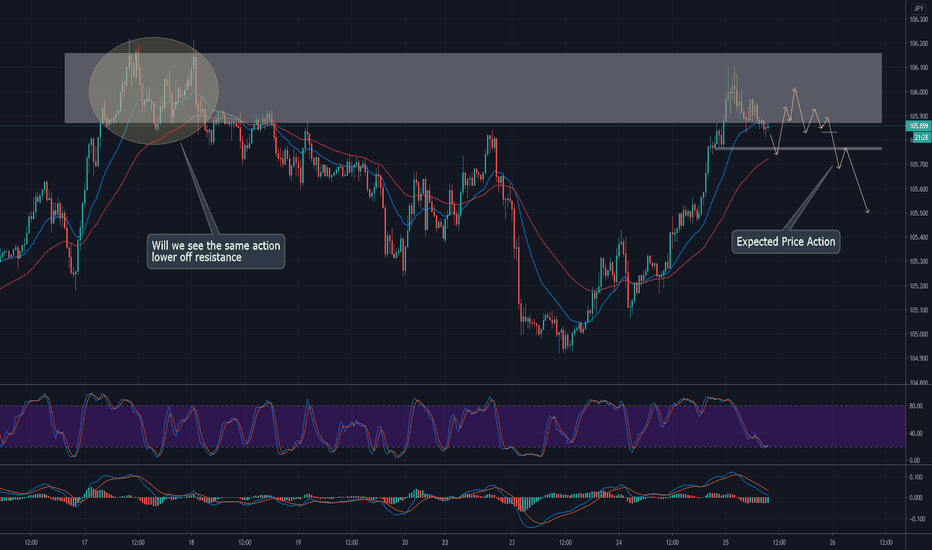The height and width of the screenshot is (550, 932).
Task: Click the -0.100 MACD scale value
Action: pyautogui.click(x=915, y=519)
